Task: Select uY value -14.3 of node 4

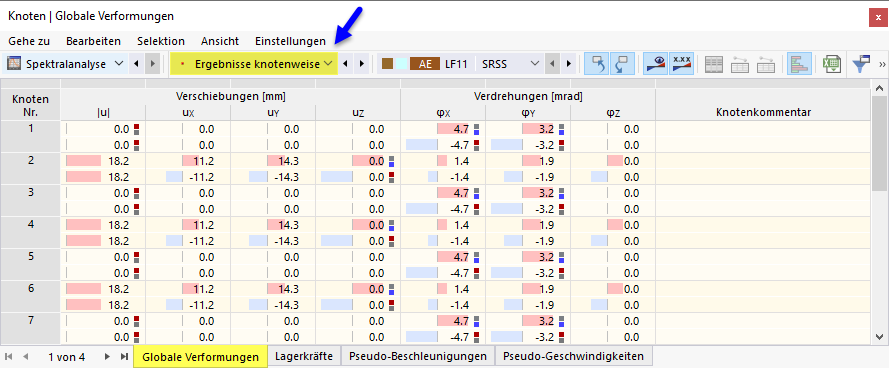Action: coord(273,240)
